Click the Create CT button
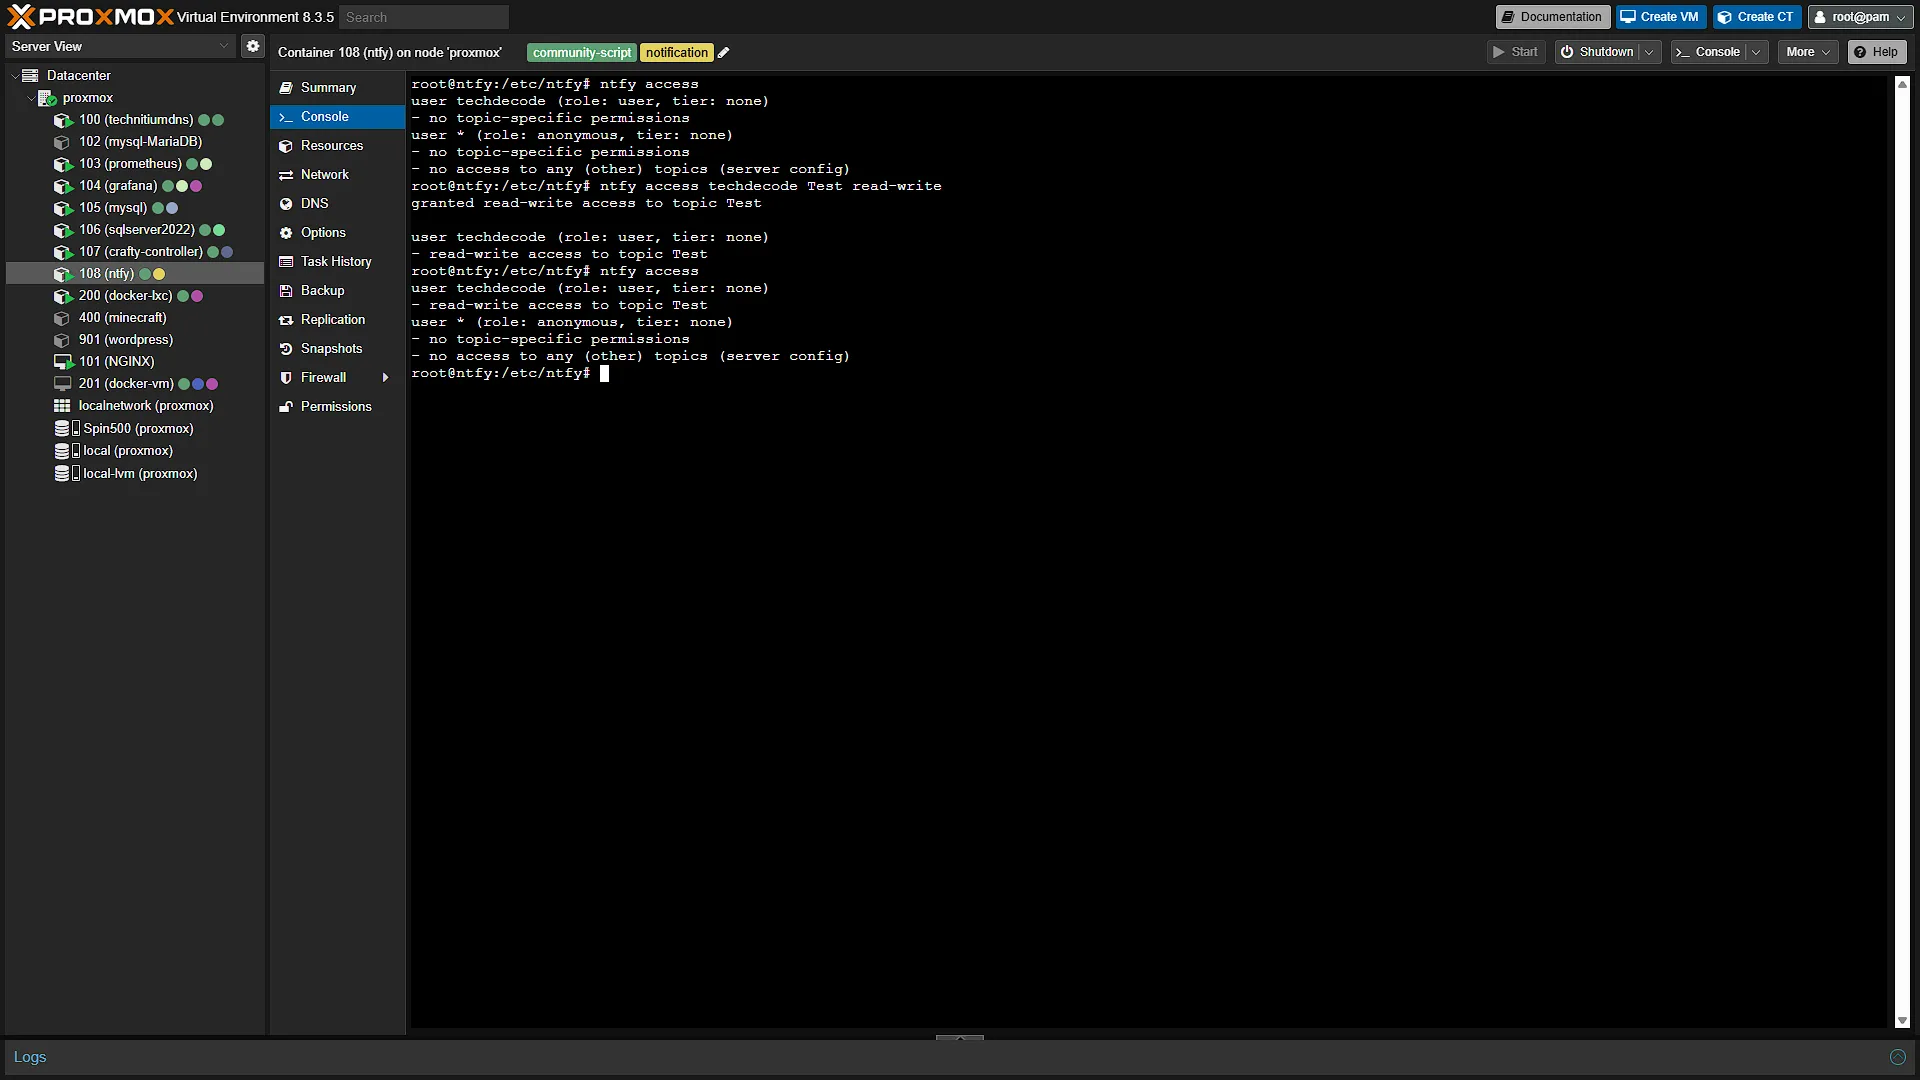 (1756, 17)
